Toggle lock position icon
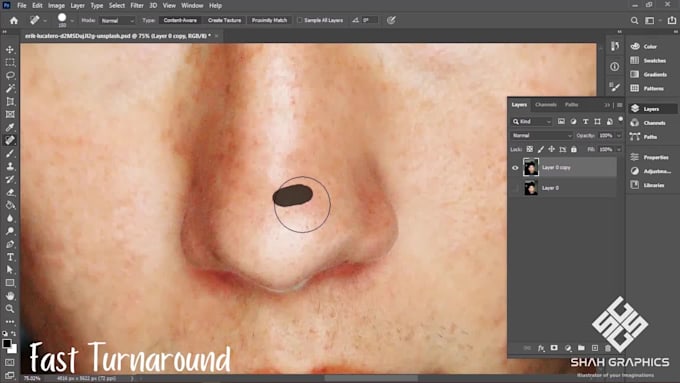 point(552,149)
